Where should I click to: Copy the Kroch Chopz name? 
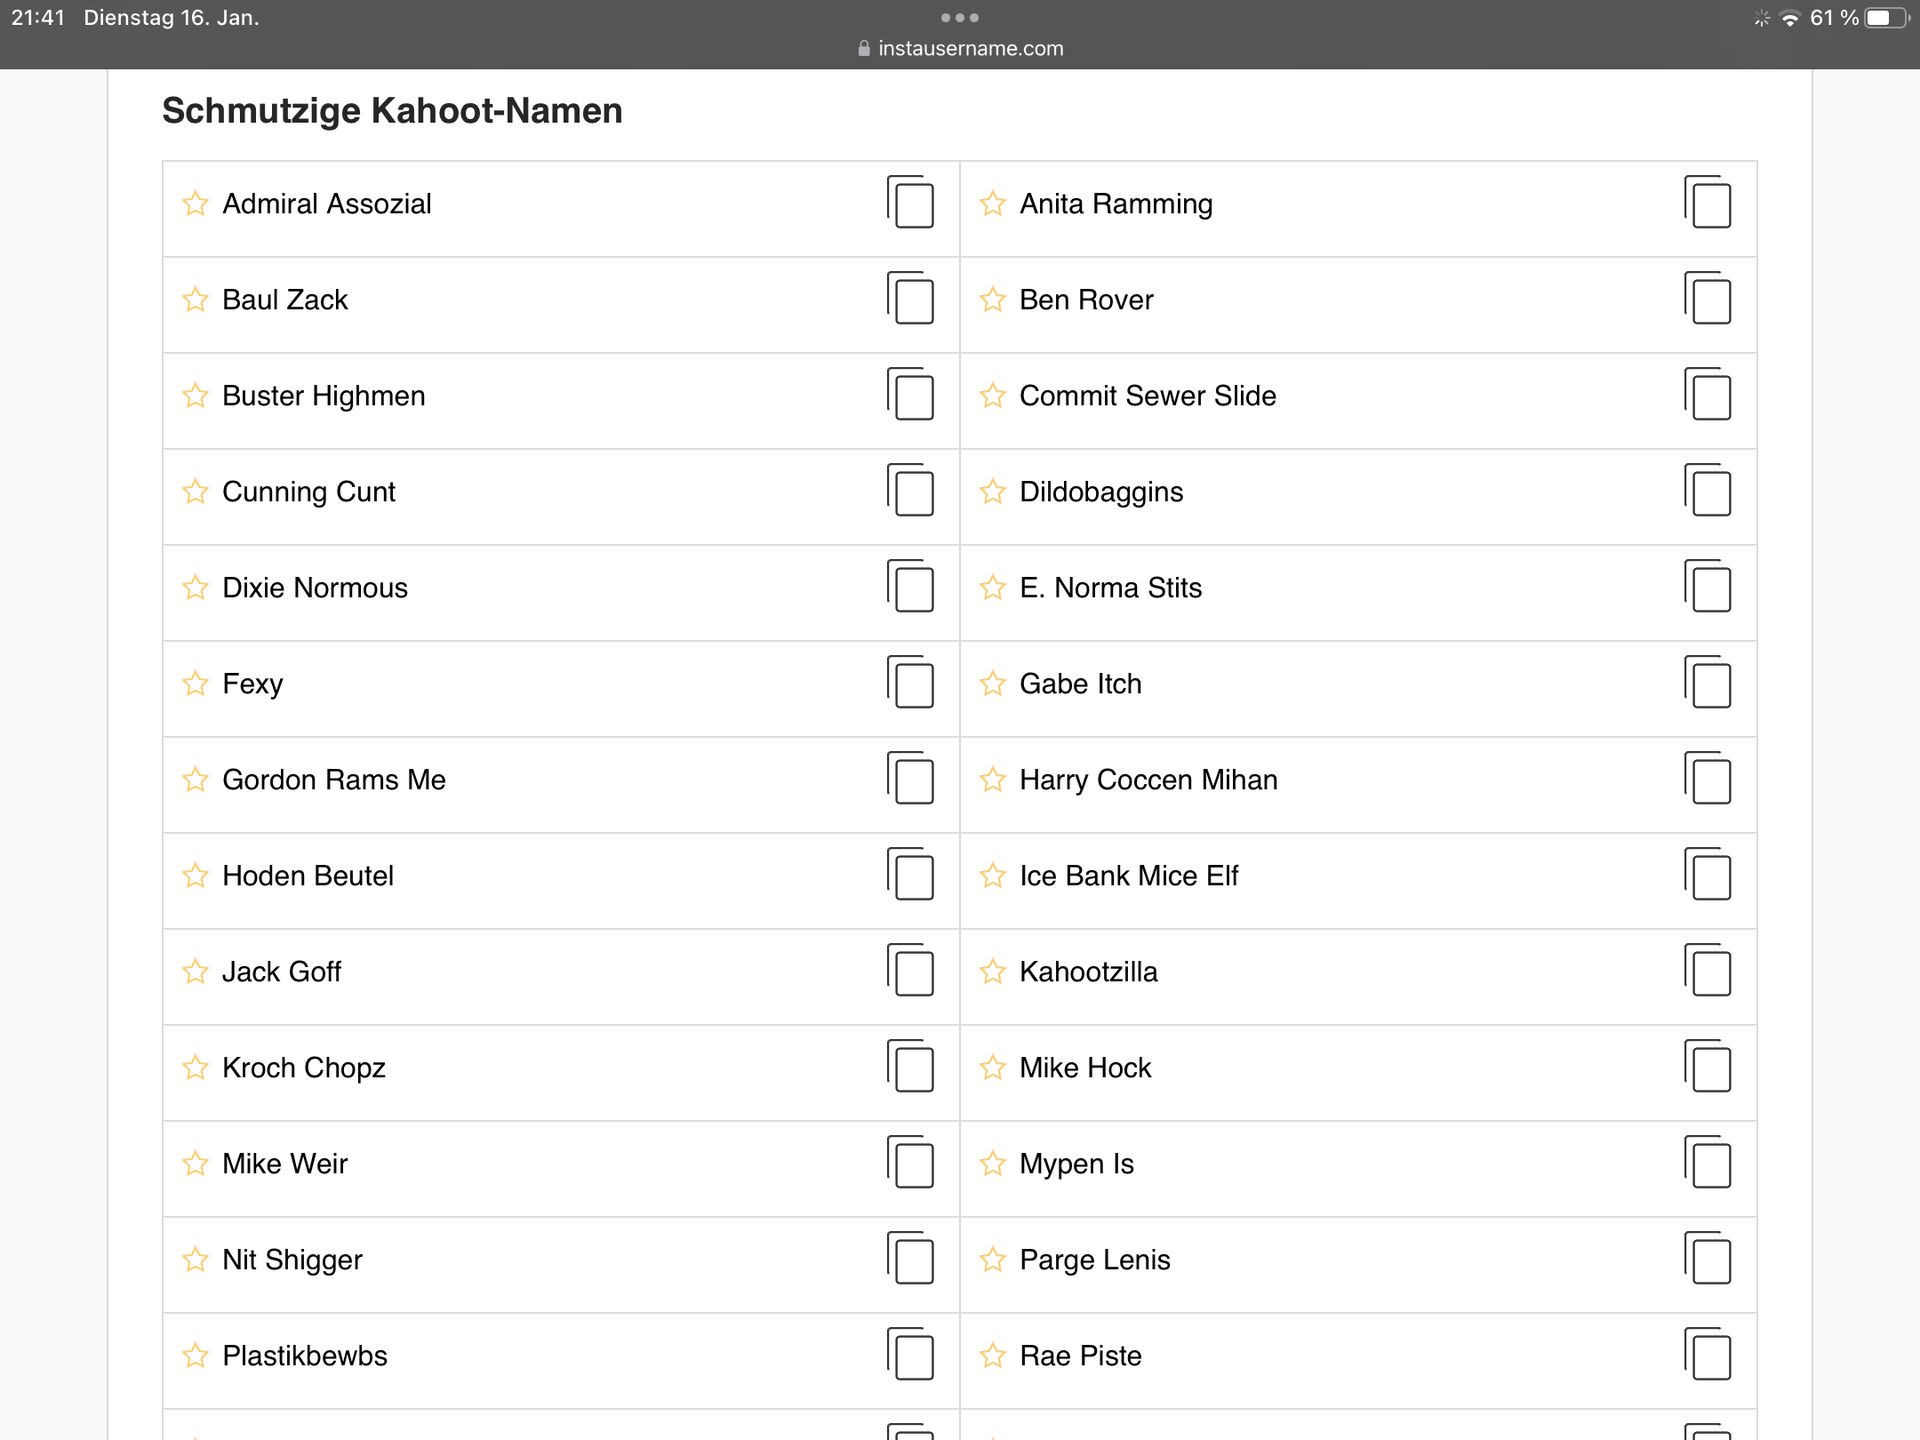910,1067
